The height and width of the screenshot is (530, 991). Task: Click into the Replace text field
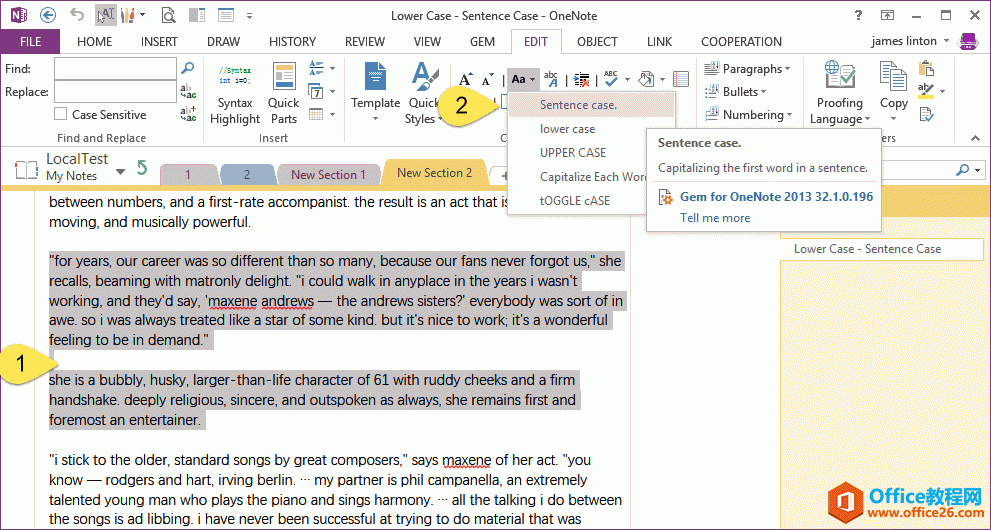coord(115,92)
